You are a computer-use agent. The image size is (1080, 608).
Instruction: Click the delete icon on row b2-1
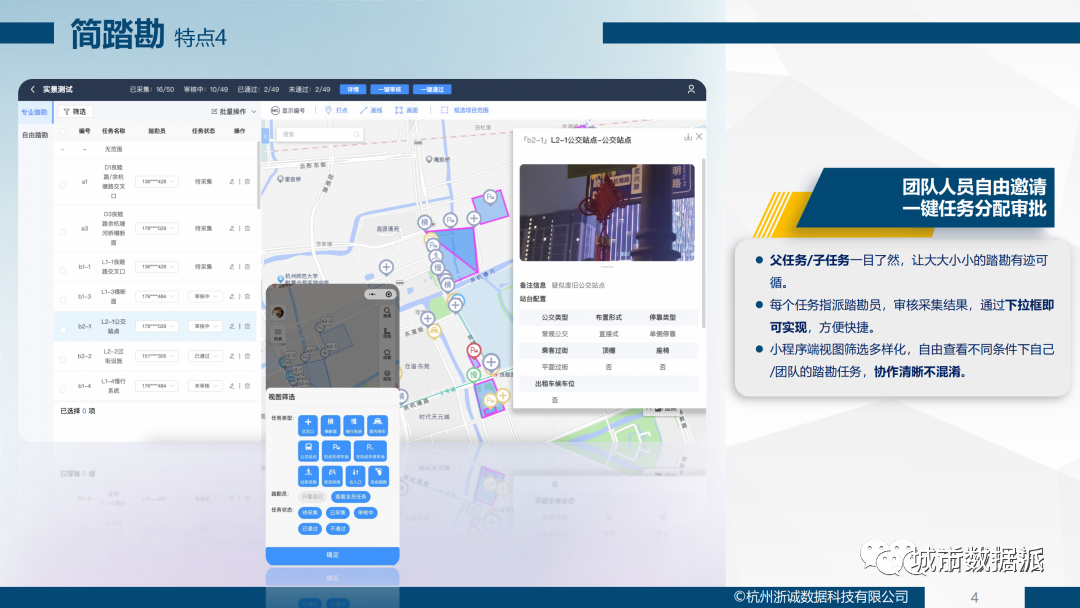click(248, 324)
